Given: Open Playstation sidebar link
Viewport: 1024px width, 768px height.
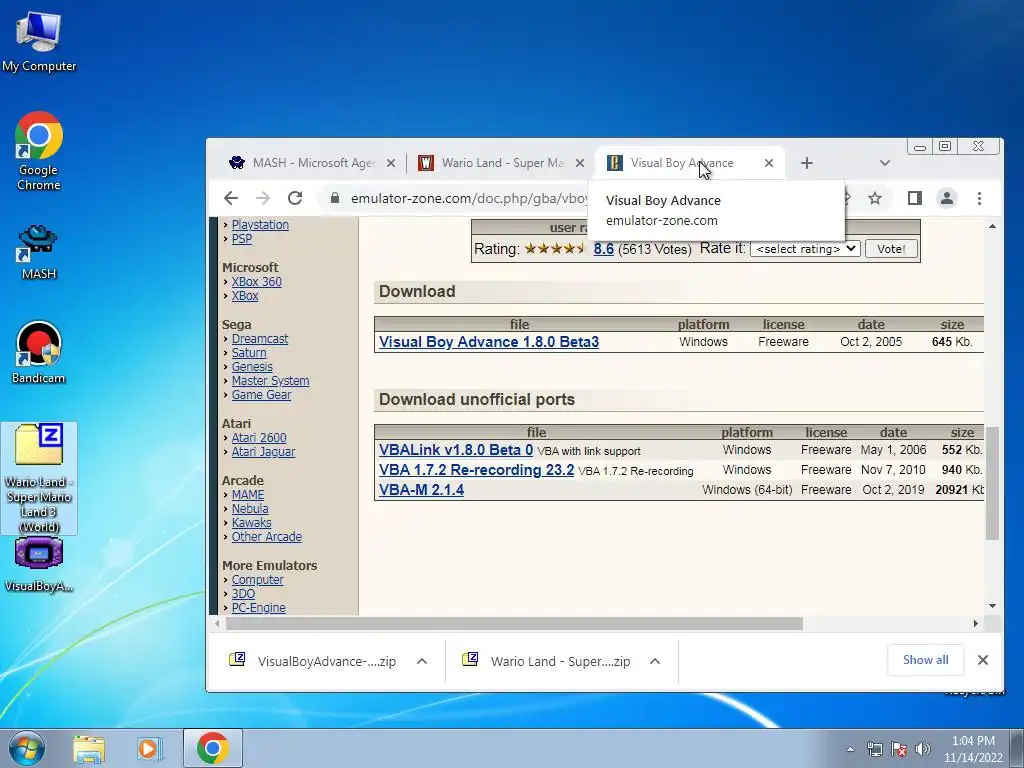Looking at the screenshot, I should coord(260,225).
